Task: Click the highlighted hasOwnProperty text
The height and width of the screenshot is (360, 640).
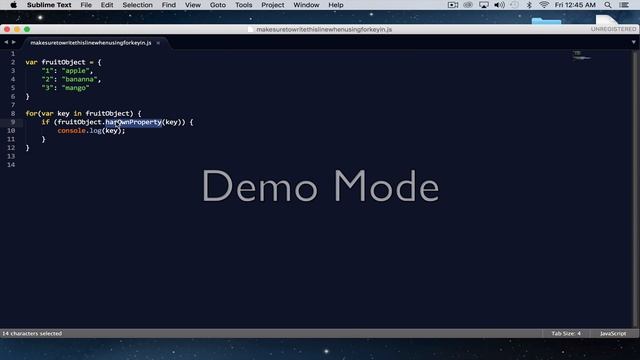Action: click(x=133, y=122)
